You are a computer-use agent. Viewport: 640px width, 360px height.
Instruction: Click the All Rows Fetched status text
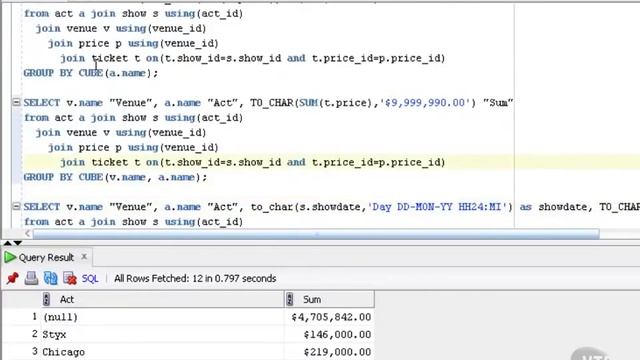coord(195,279)
